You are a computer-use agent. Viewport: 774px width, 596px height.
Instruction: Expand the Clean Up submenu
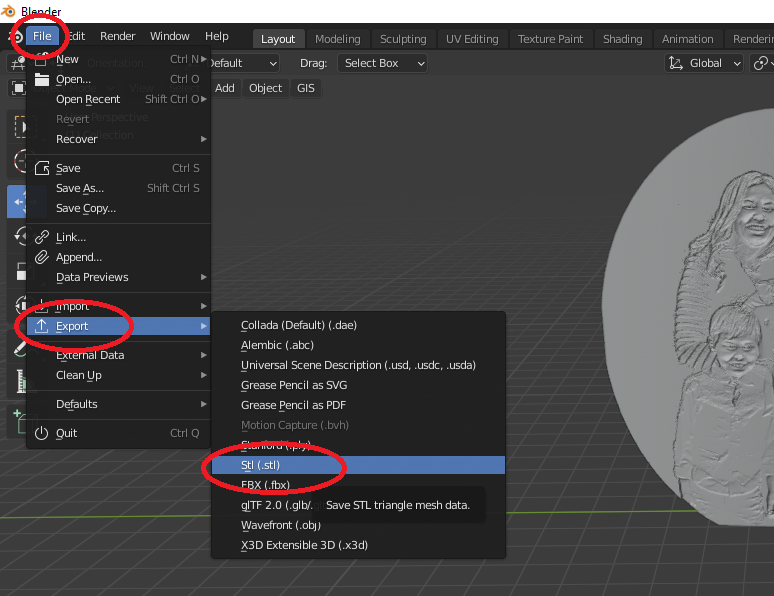pos(118,375)
